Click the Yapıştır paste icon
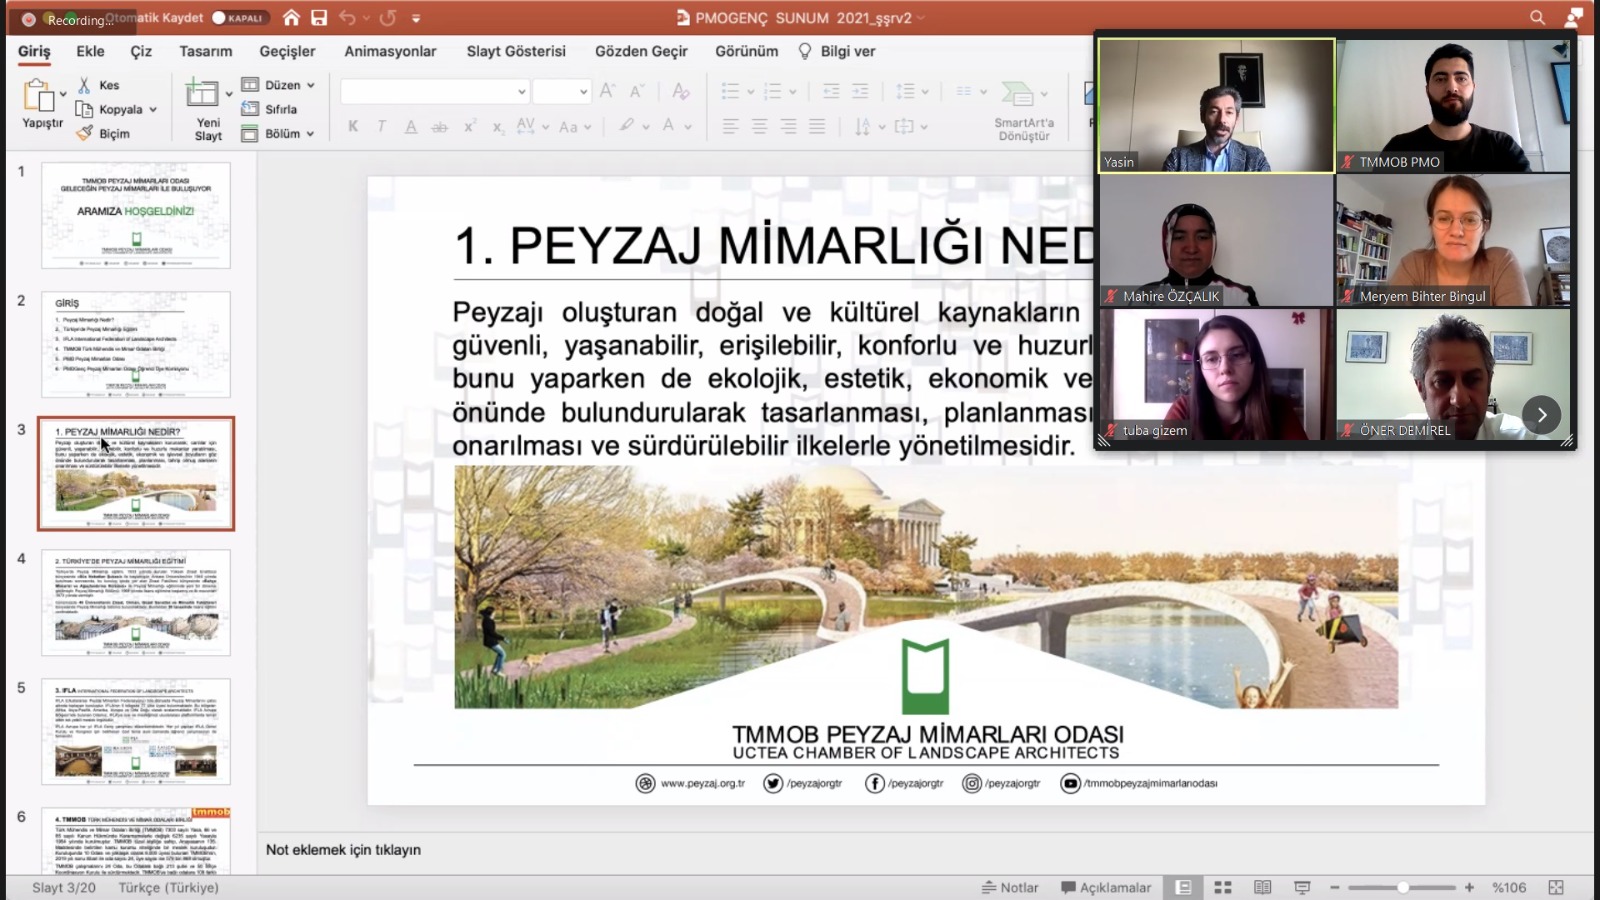 39,96
